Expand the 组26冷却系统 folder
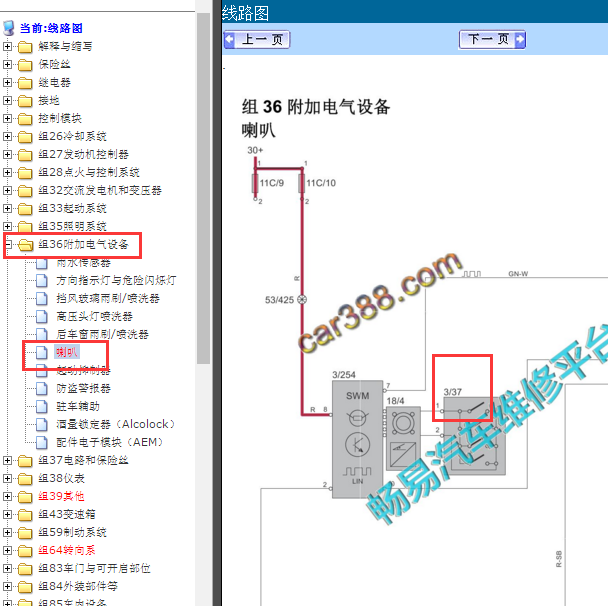Image resolution: width=608 pixels, height=606 pixels. point(7,136)
